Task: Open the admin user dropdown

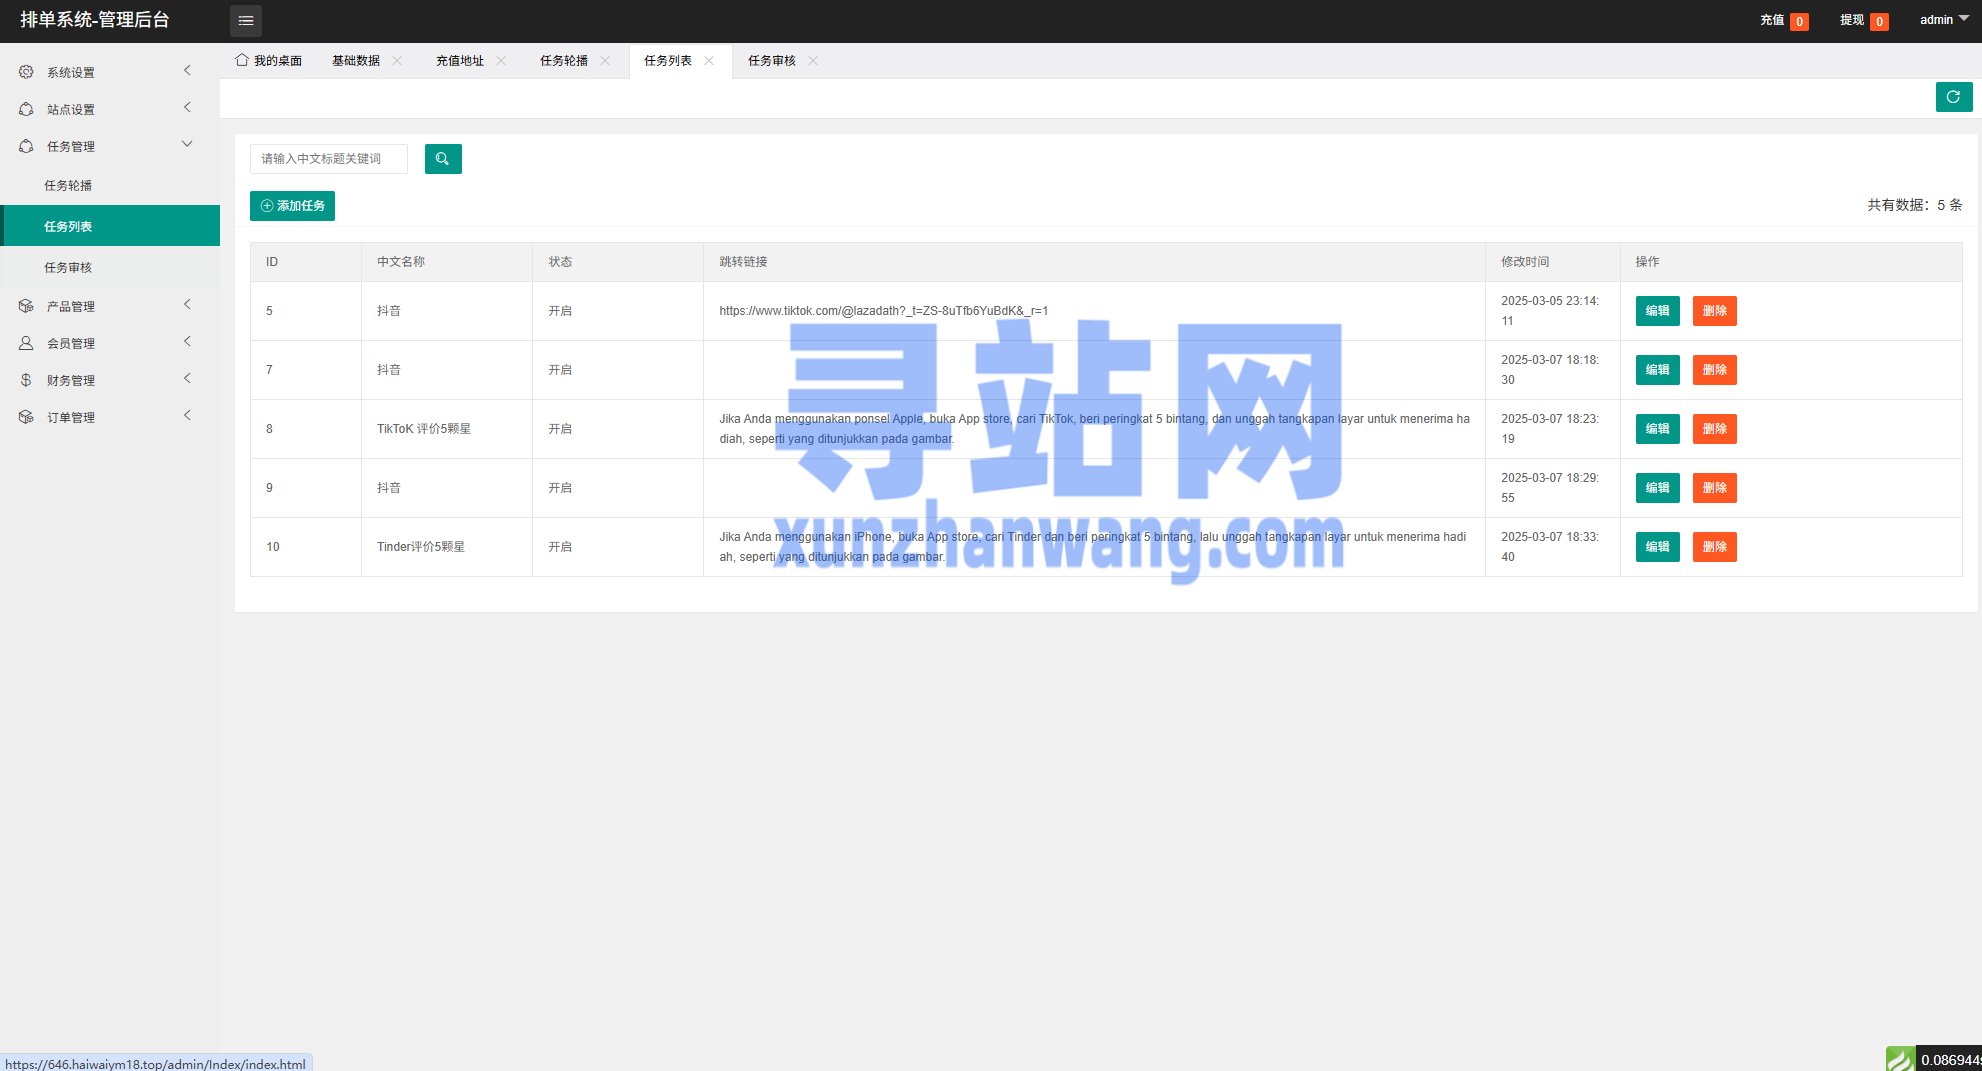Action: click(1943, 20)
